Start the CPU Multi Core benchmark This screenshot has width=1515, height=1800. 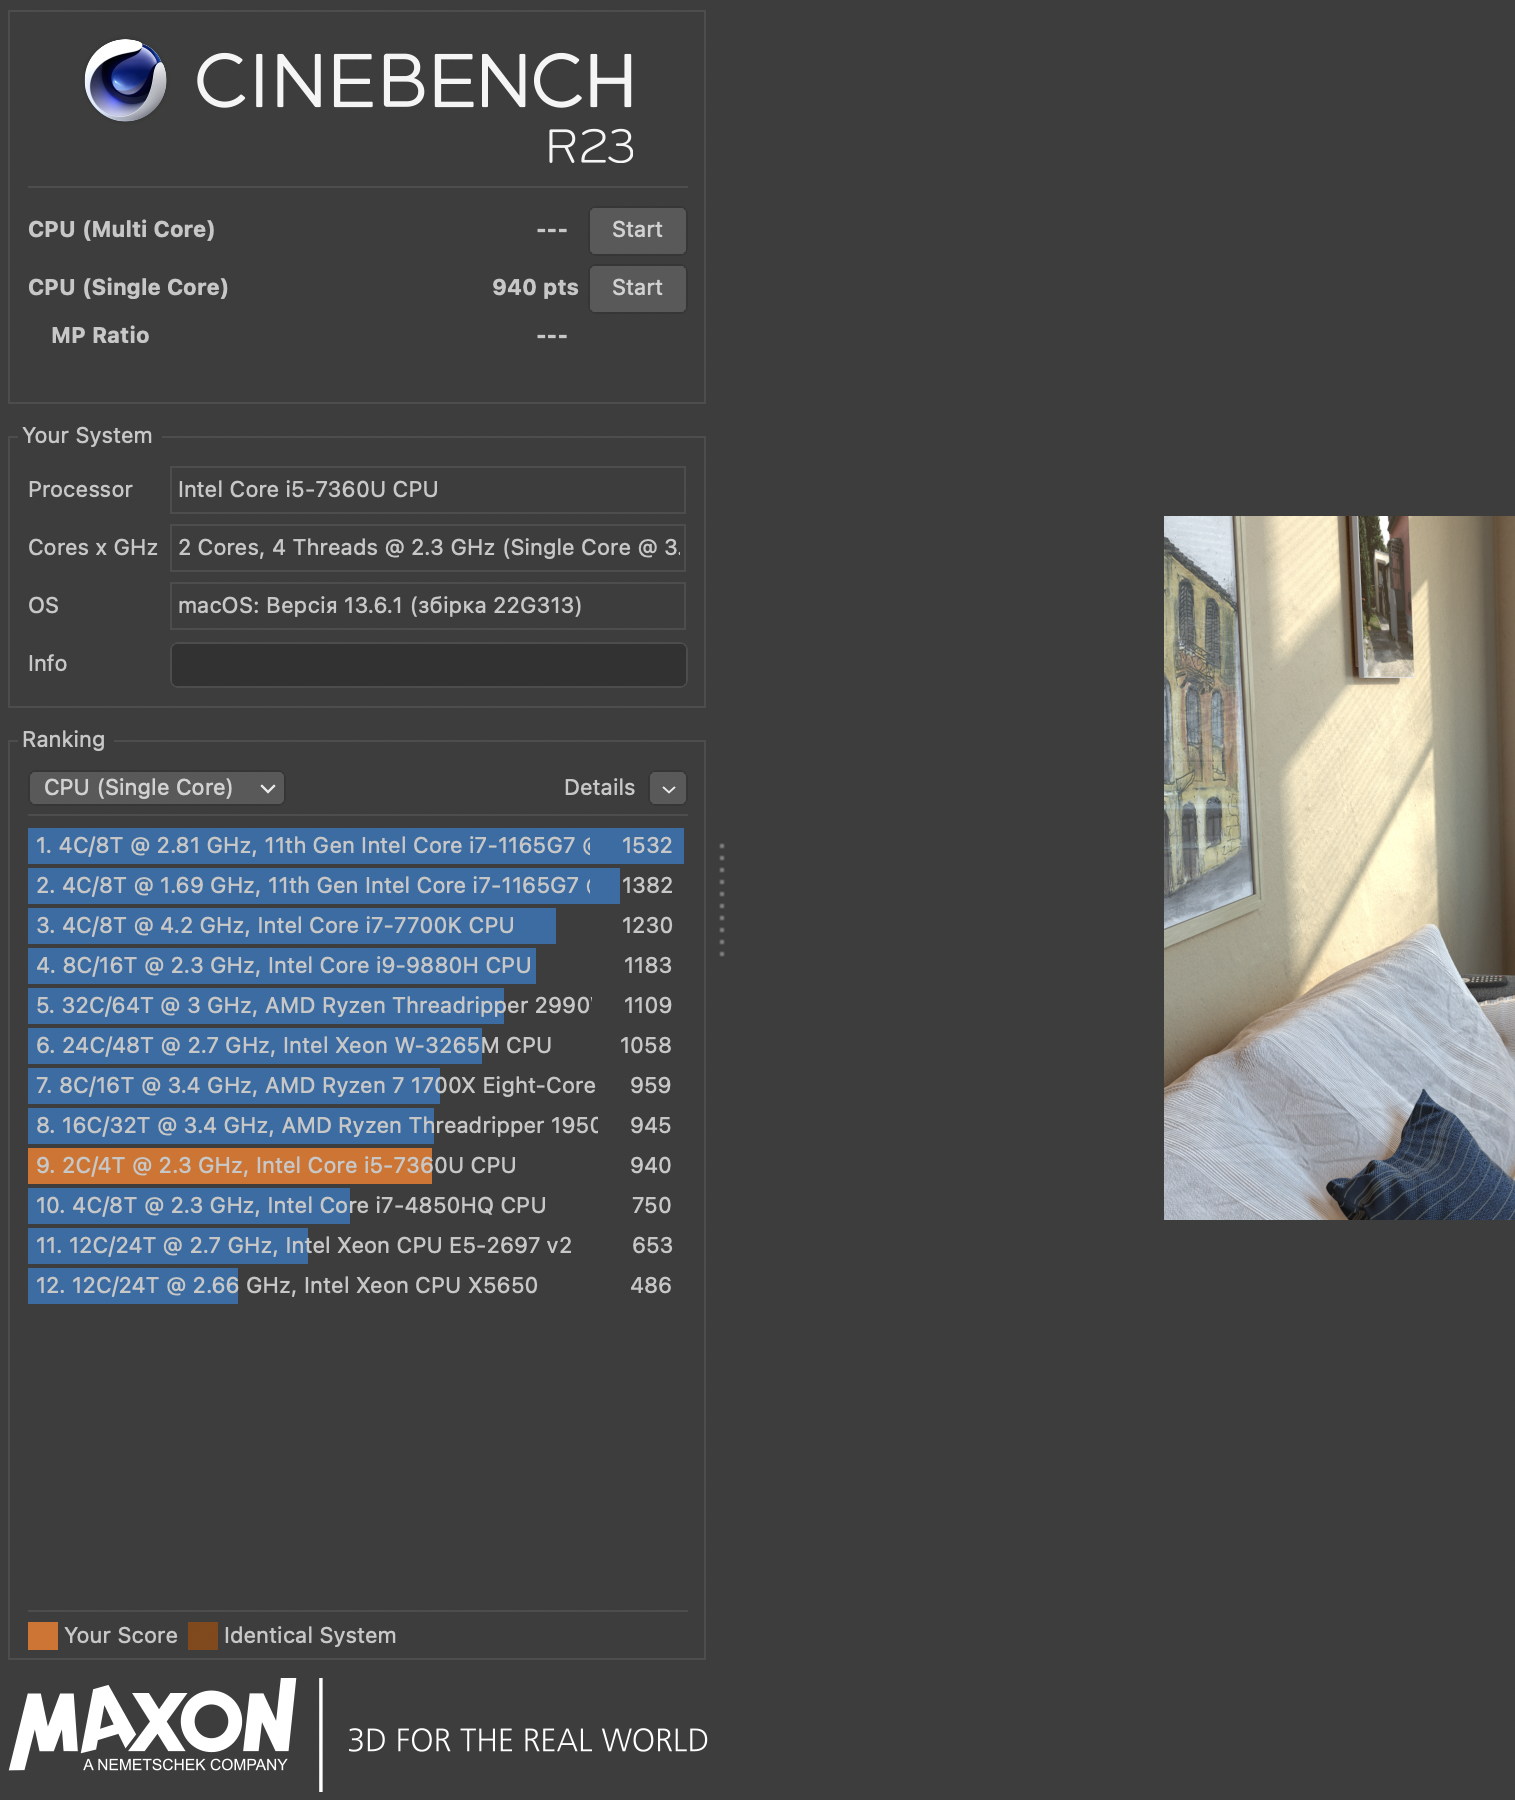click(637, 230)
